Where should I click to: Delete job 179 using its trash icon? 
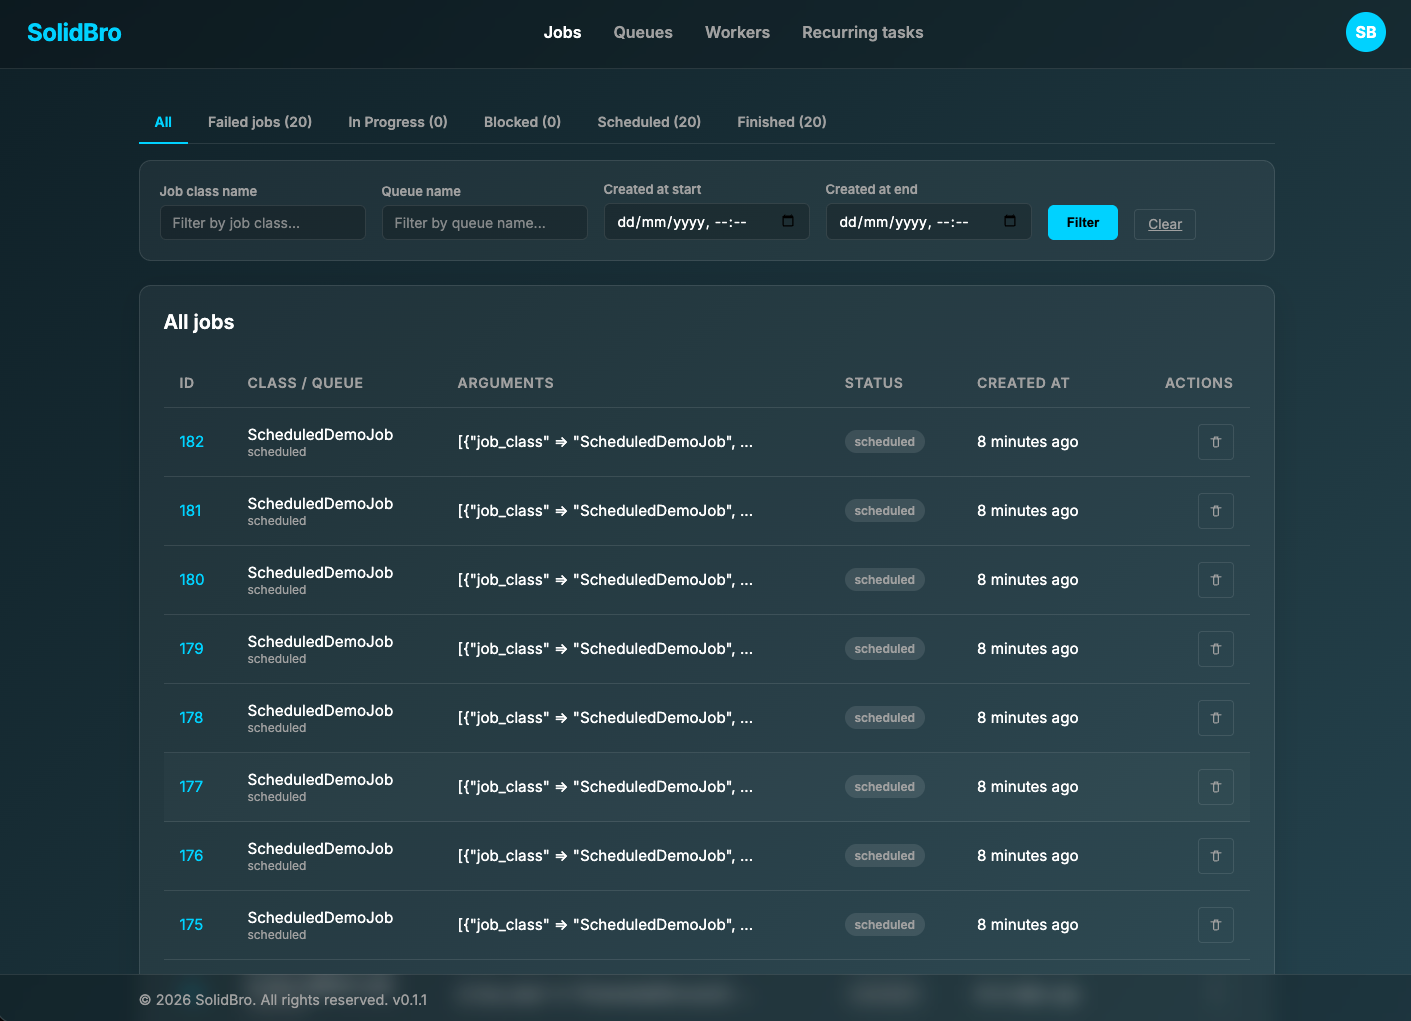(1215, 648)
